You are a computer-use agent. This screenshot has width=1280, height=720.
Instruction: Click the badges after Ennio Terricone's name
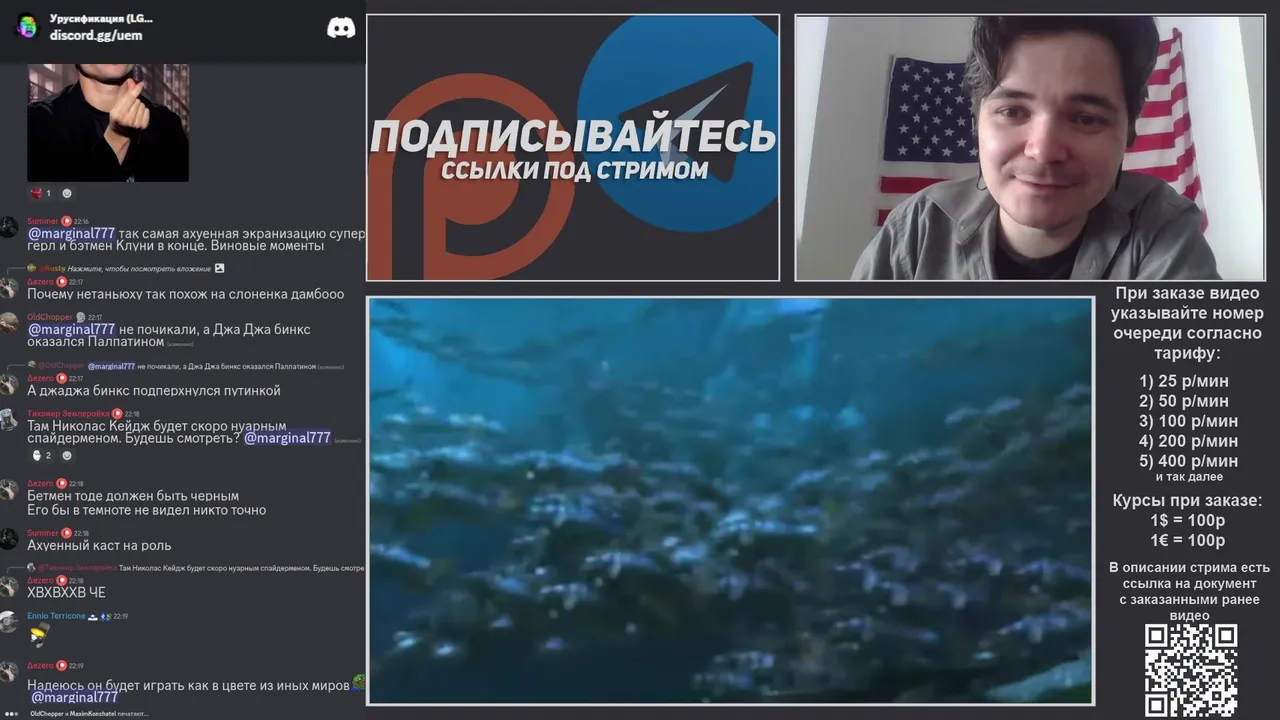pos(100,616)
